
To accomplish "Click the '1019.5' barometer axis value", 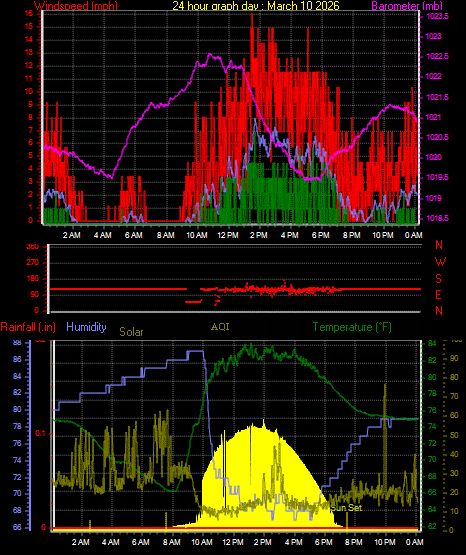I will click(x=438, y=177).
